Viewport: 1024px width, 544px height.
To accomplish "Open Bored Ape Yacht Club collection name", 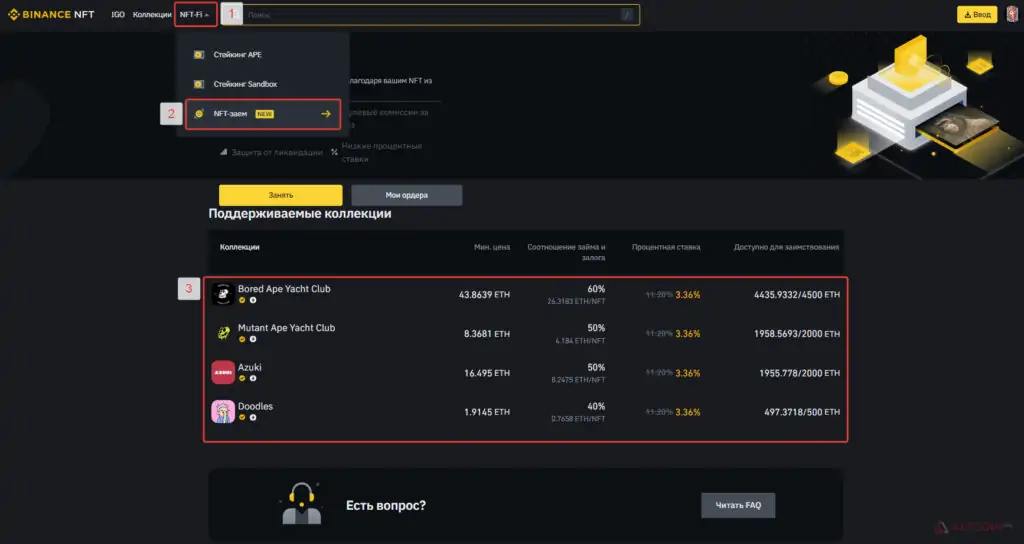I will tap(284, 289).
